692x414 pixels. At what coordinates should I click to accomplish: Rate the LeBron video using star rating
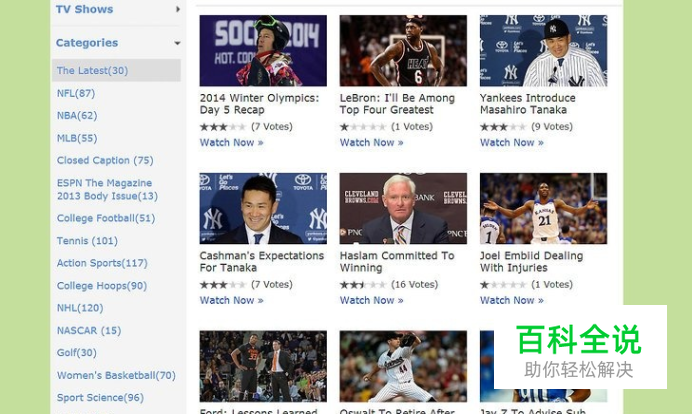363,127
